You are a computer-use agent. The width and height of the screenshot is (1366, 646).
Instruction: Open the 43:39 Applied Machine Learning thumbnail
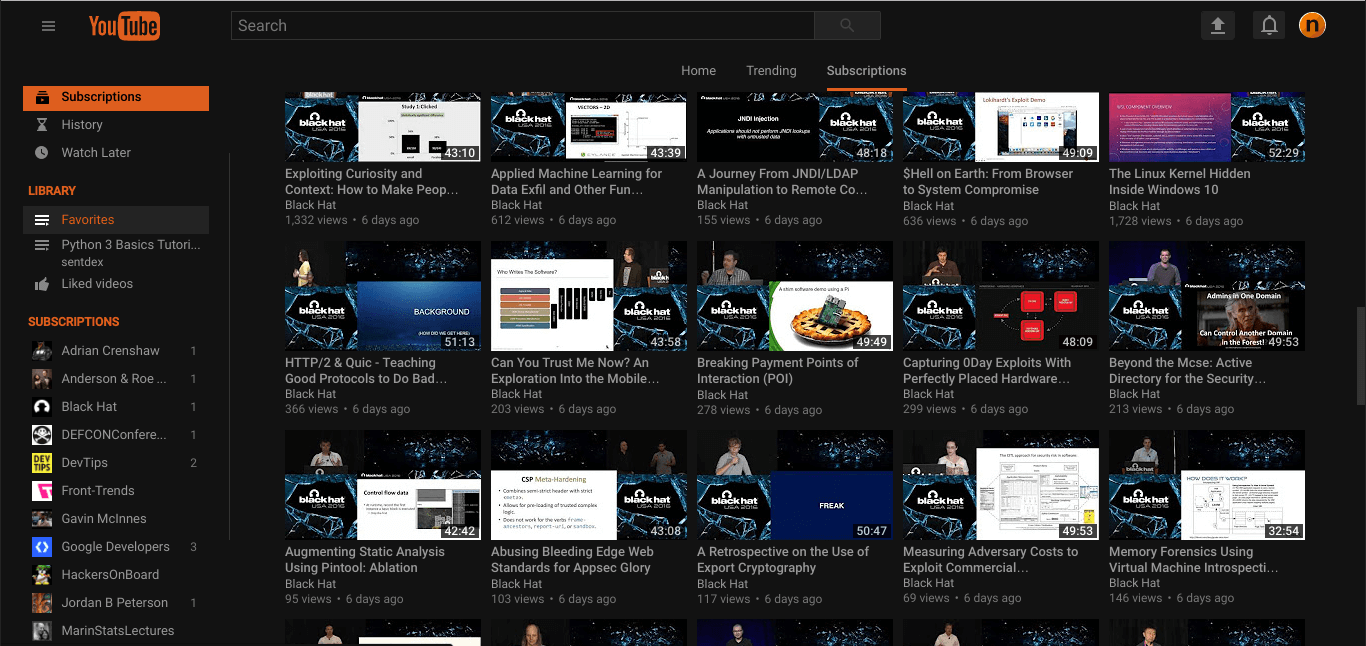tap(589, 127)
